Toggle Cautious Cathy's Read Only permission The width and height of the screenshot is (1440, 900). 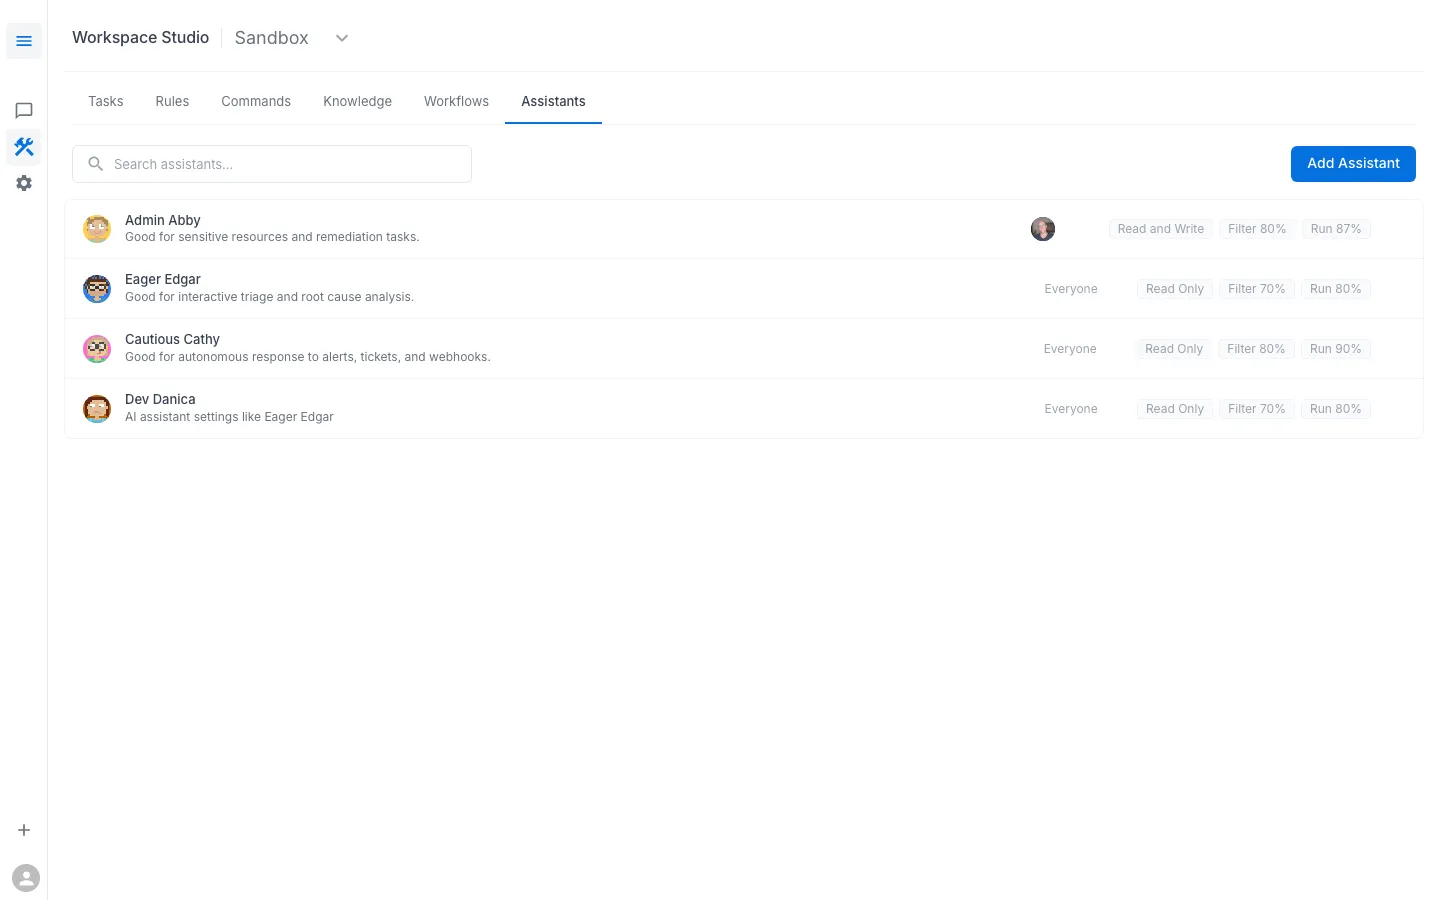point(1173,348)
